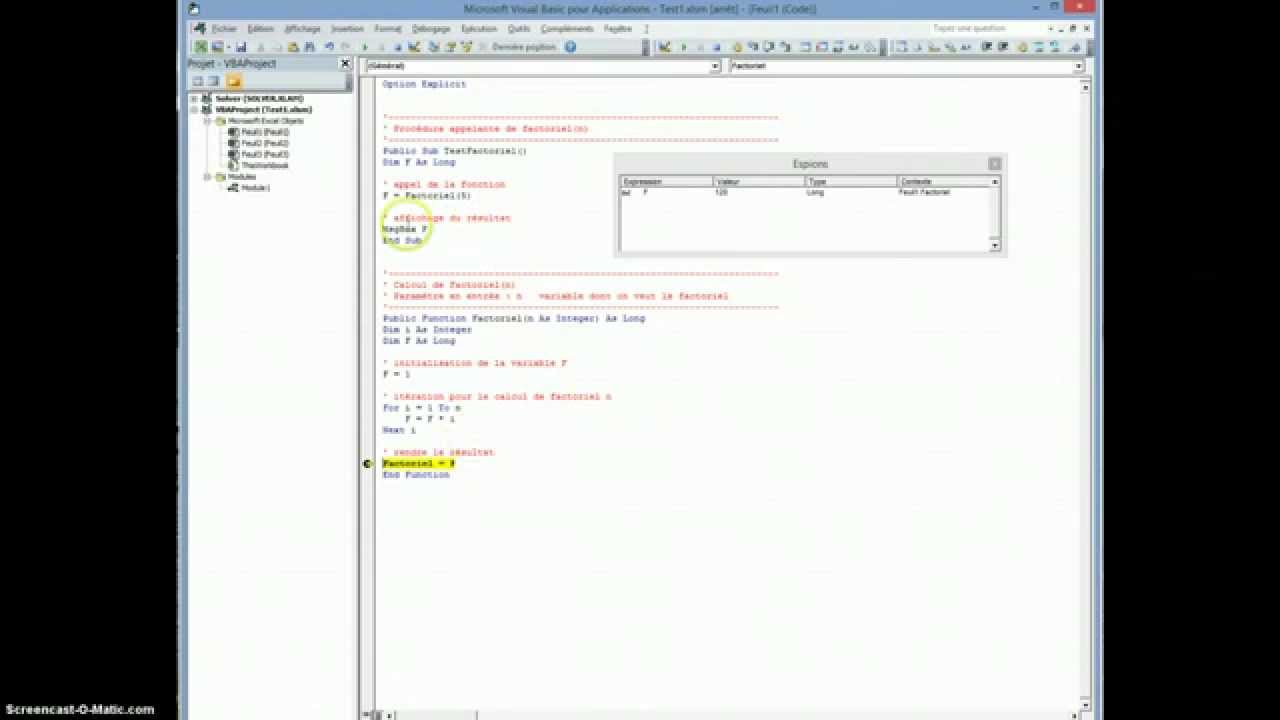Reset execution with the Standard toolbar stop icon

point(397,47)
